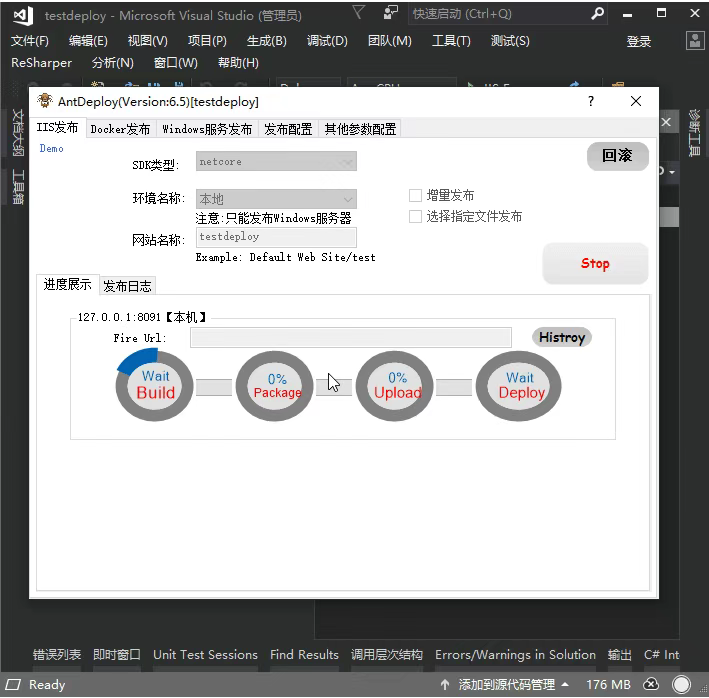Screen dimensions: 709x698
Task: Click the Fire Url input field
Action: (350, 337)
